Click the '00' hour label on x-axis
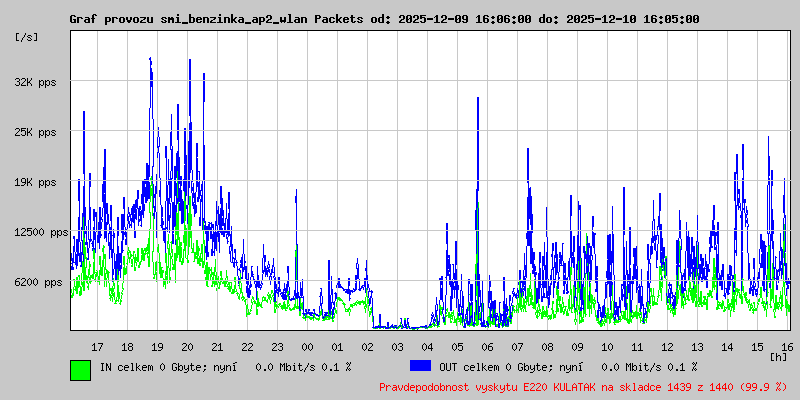 (x=307, y=347)
